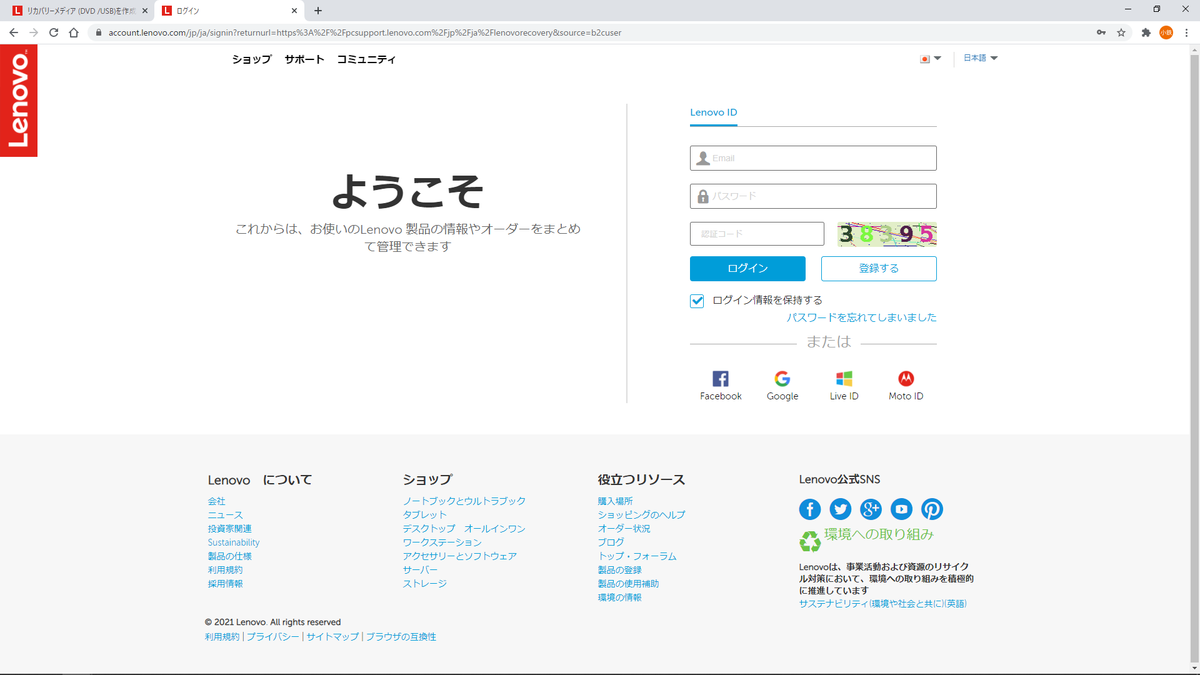Click the browser address bar URL
Screen dimensions: 1200x675
coord(365,32)
